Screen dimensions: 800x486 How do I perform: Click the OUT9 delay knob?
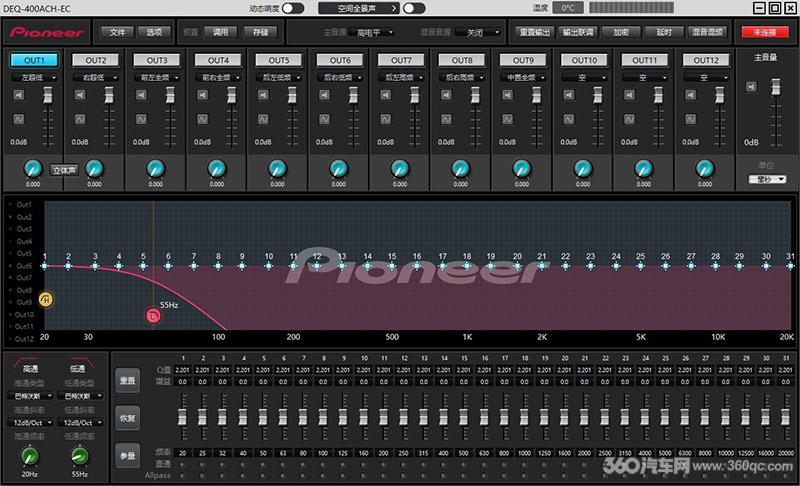[522, 168]
